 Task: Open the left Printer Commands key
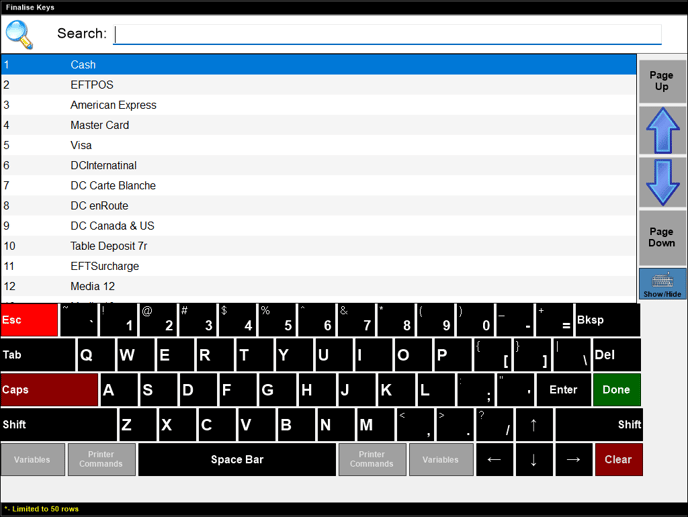point(102,460)
